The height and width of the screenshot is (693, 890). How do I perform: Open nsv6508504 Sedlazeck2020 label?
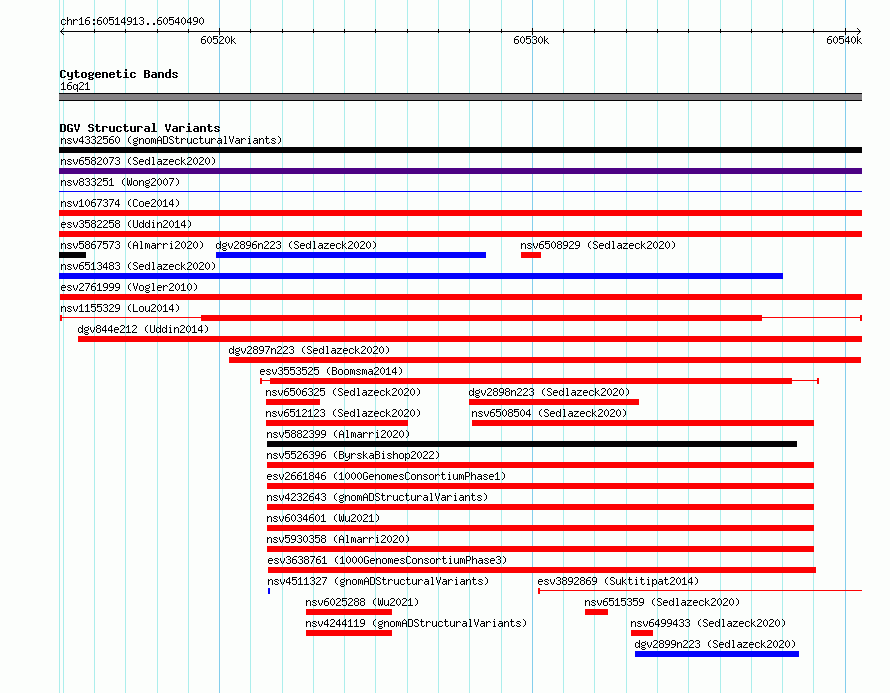pos(549,413)
